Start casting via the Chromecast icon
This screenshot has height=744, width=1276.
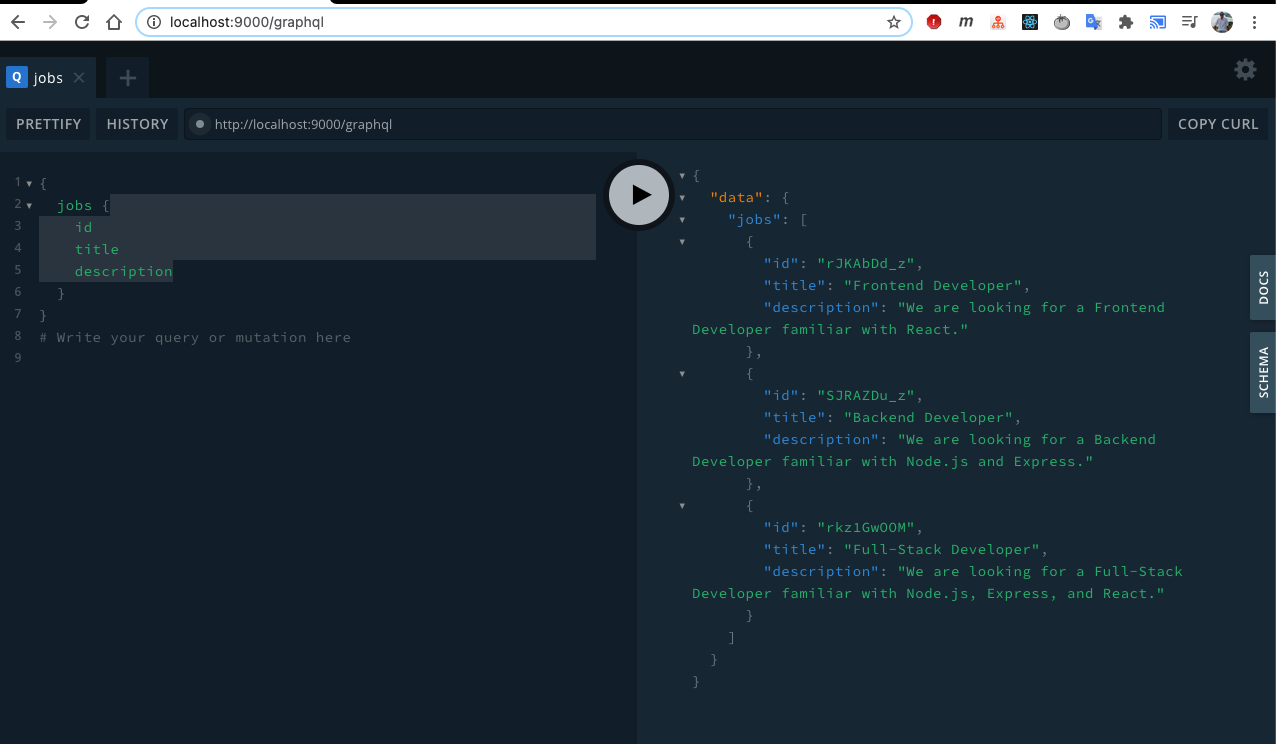pyautogui.click(x=1157, y=21)
